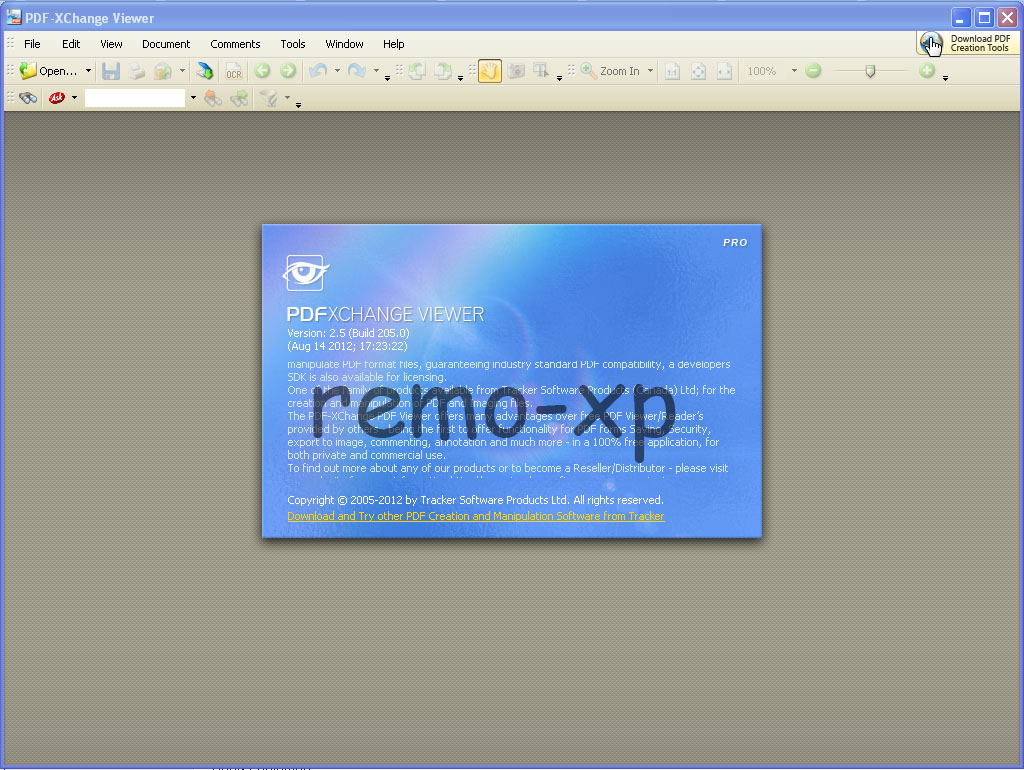Viewport: 1024px width, 770px height.
Task: Click the Rotate Clockwise icon
Action: 443,71
